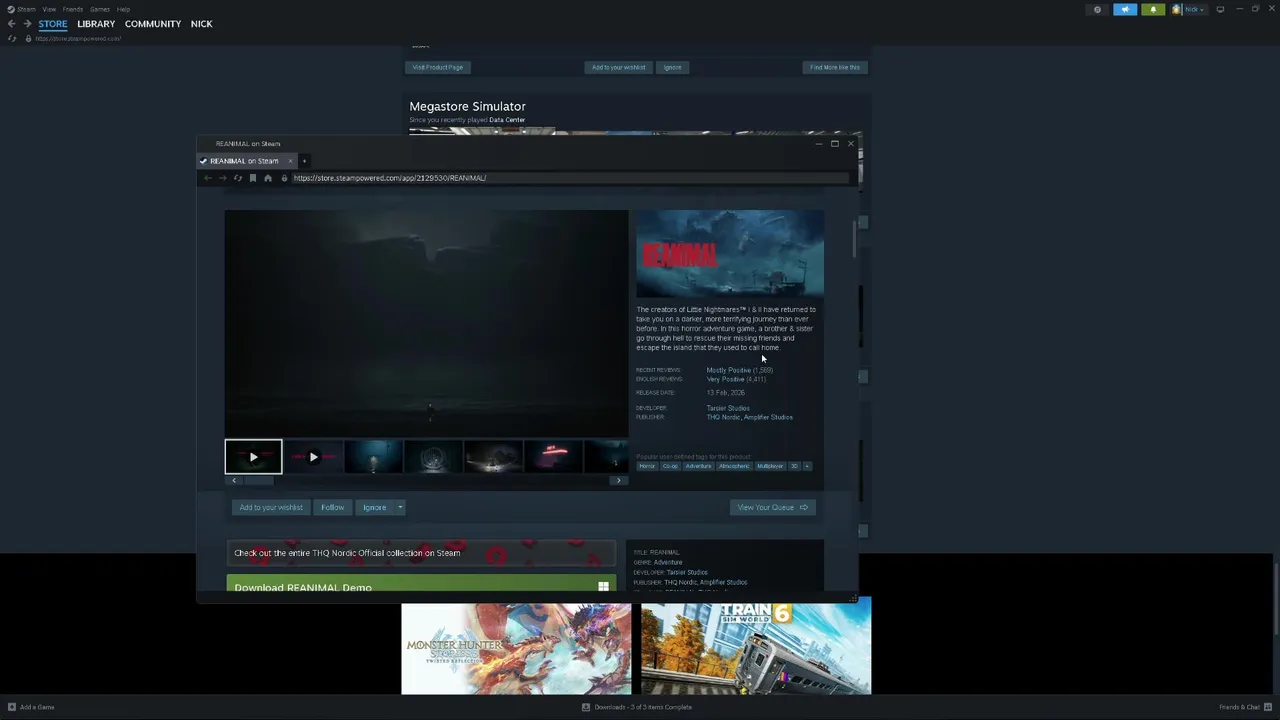Open the View menu
The width and height of the screenshot is (1280, 720).
pos(49,9)
